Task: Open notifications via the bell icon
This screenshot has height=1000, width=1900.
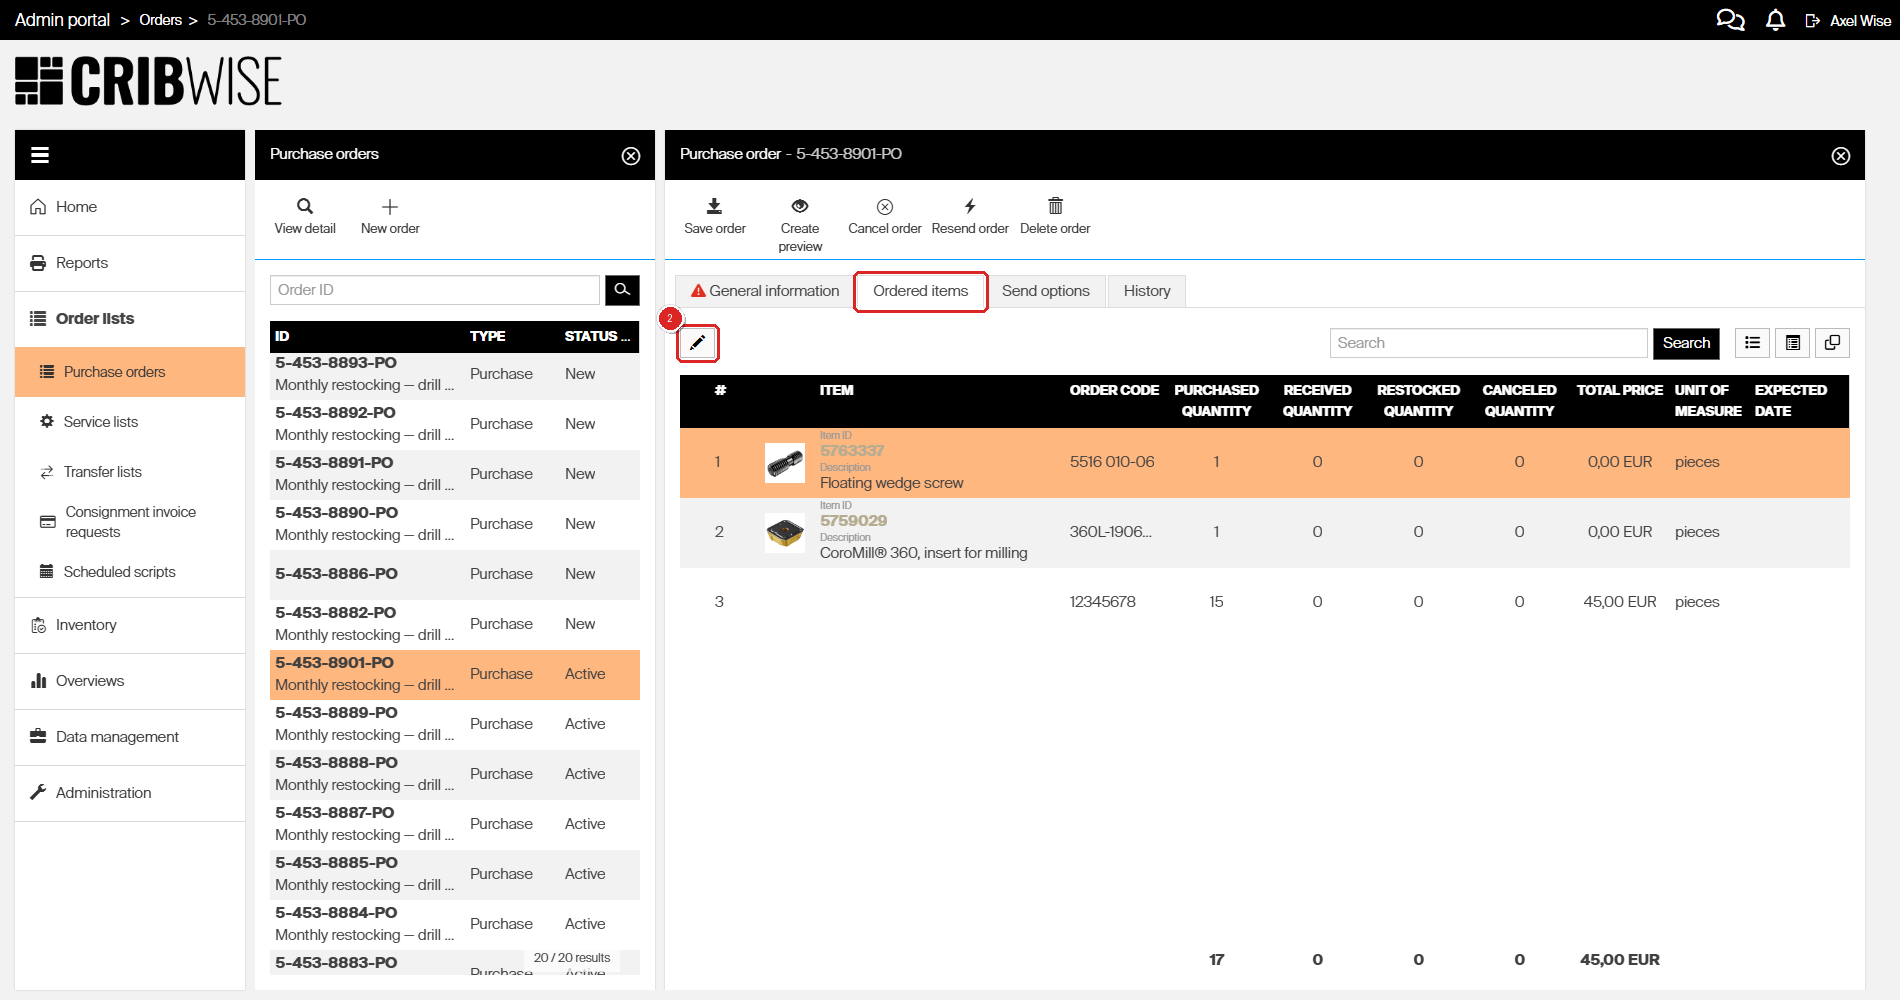Action: pos(1775,19)
